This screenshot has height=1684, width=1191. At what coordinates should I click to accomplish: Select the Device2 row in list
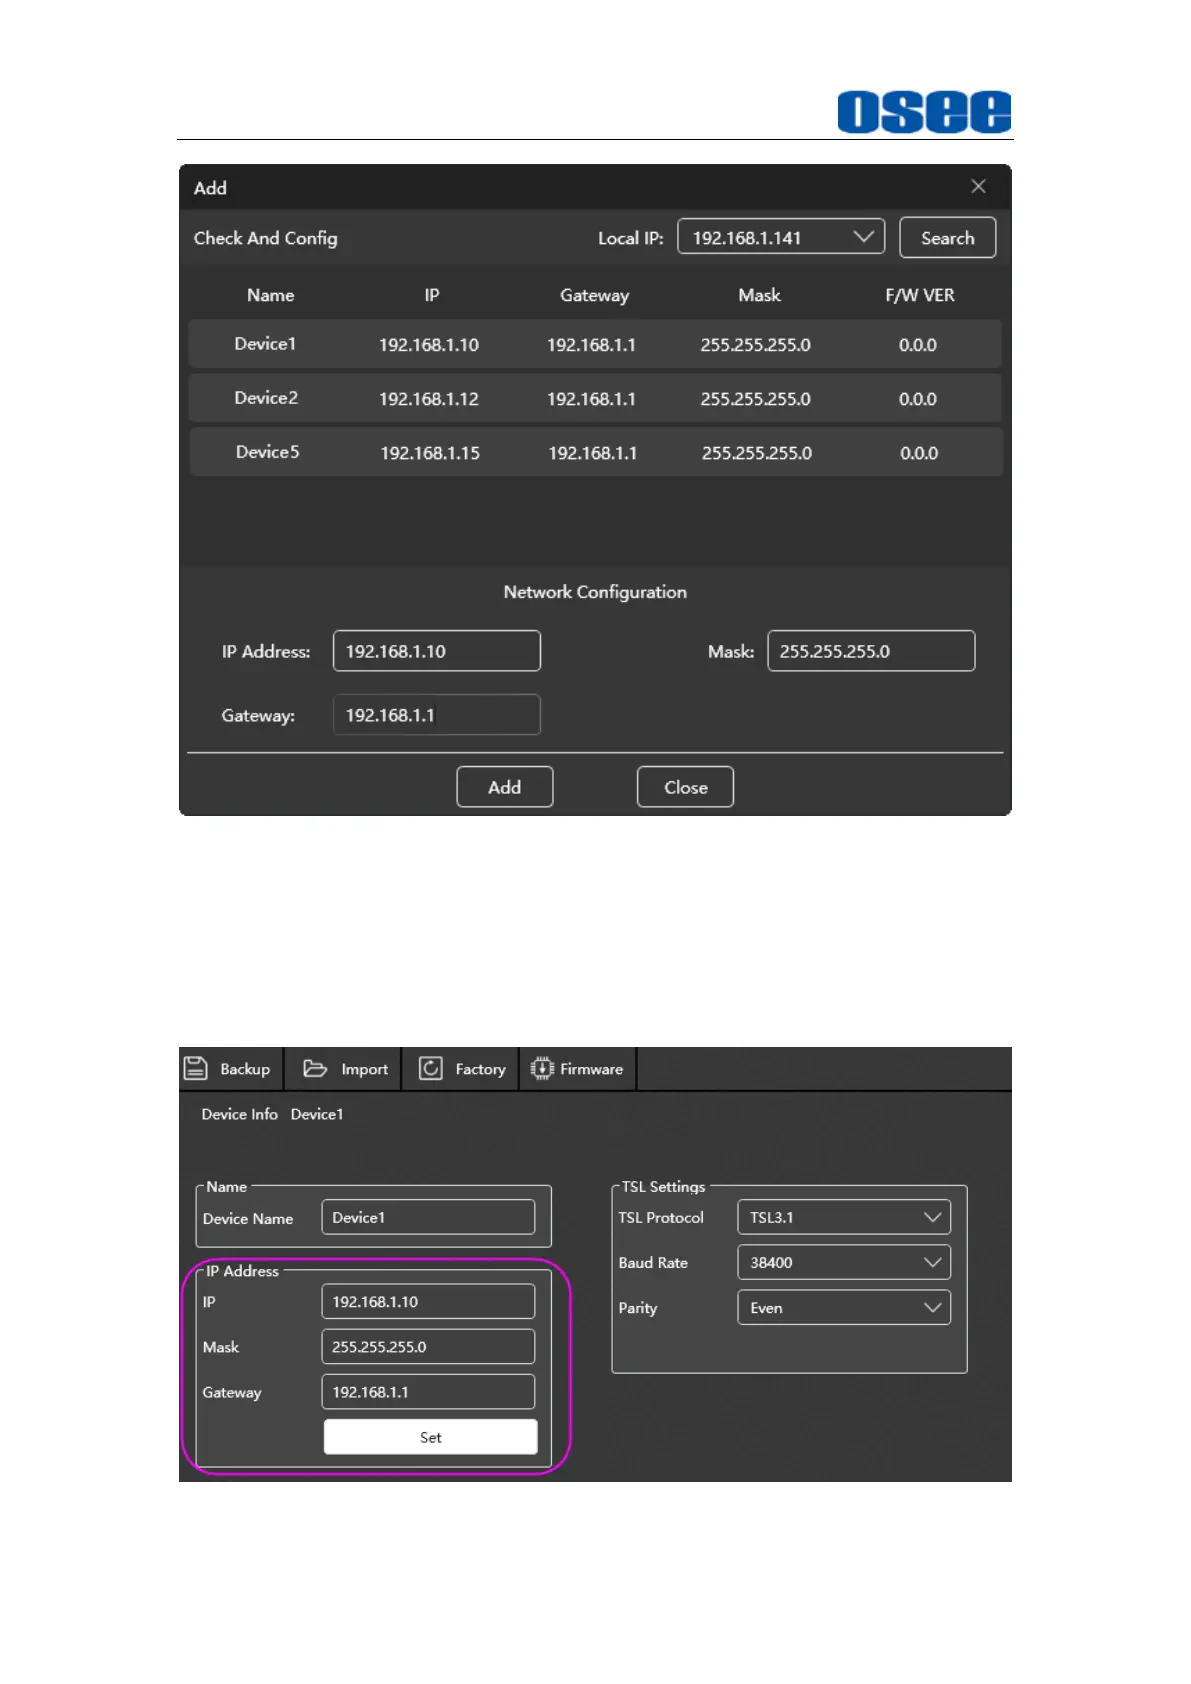(595, 398)
